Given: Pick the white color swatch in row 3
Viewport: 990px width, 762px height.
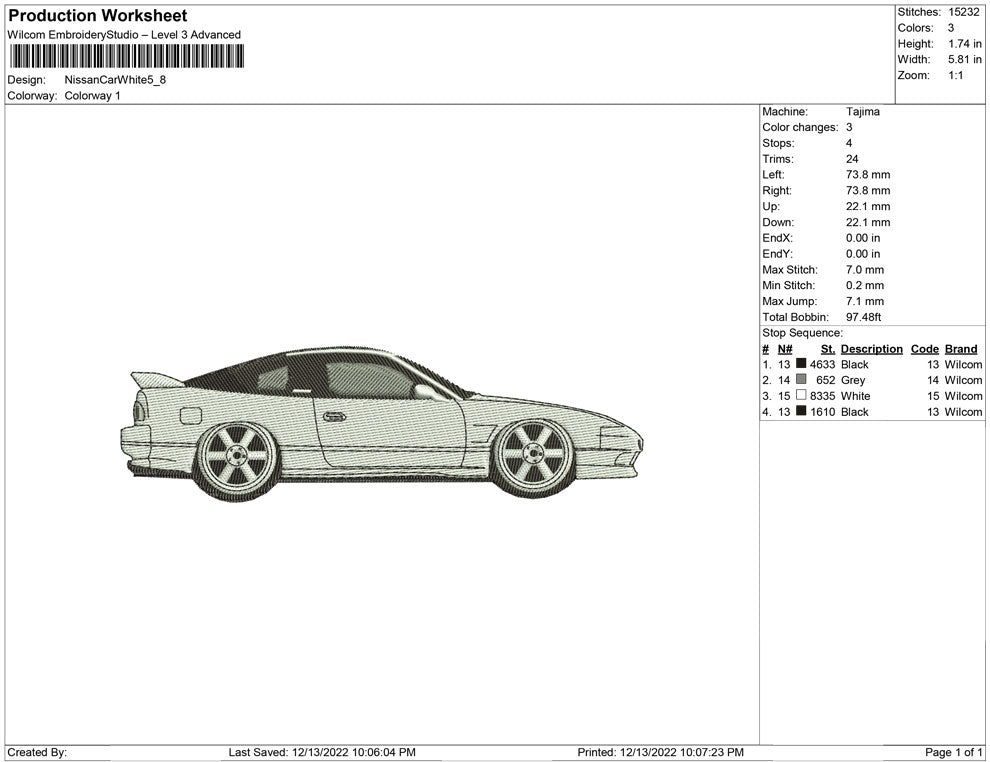Looking at the screenshot, I should point(801,396).
